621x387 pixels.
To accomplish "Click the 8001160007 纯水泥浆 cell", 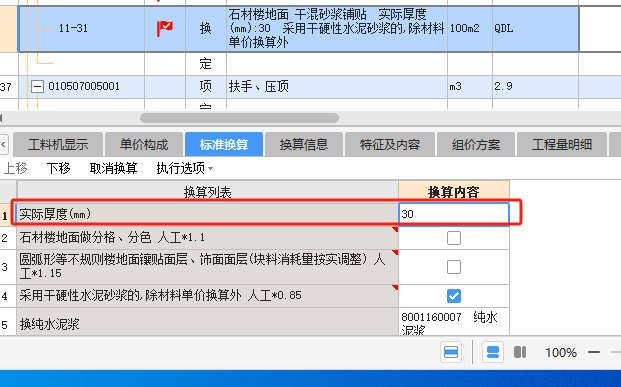I will coord(453,322).
